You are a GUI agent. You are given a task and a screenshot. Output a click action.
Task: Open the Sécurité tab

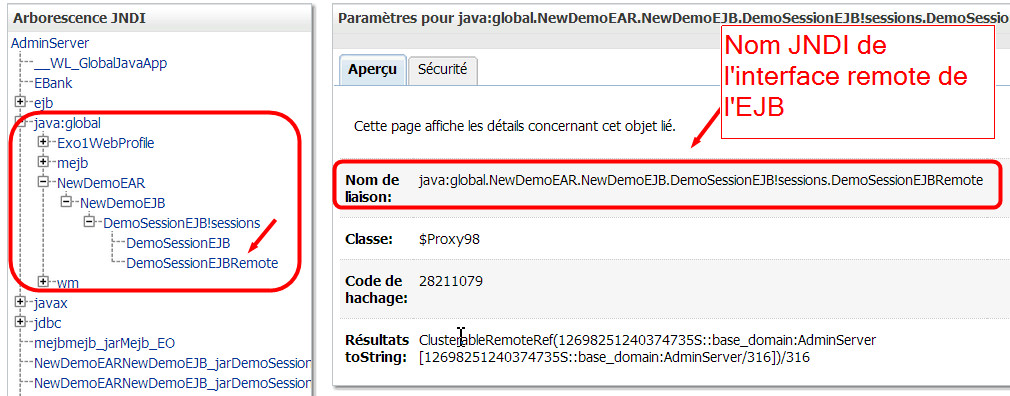click(x=443, y=70)
